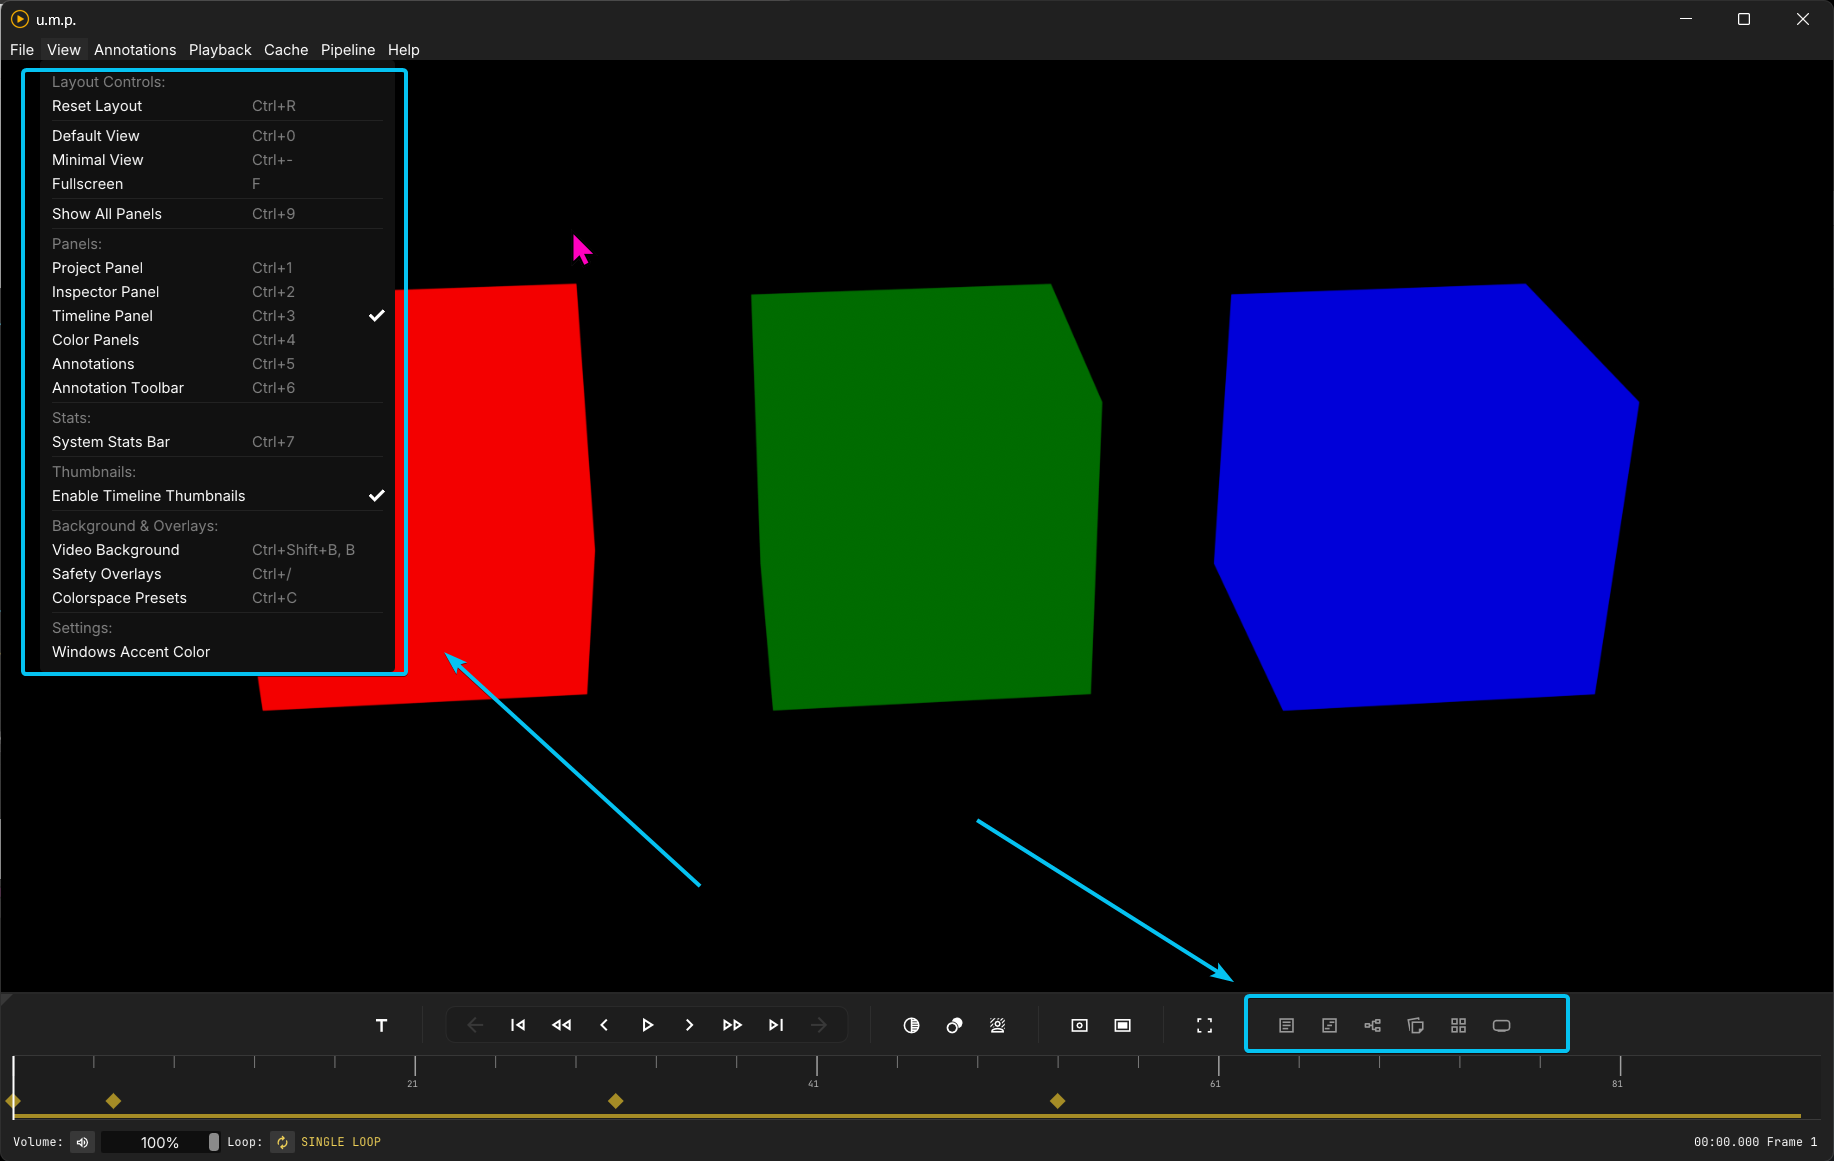The height and width of the screenshot is (1161, 1834).
Task: Click the text T tool icon
Action: pyautogui.click(x=381, y=1025)
